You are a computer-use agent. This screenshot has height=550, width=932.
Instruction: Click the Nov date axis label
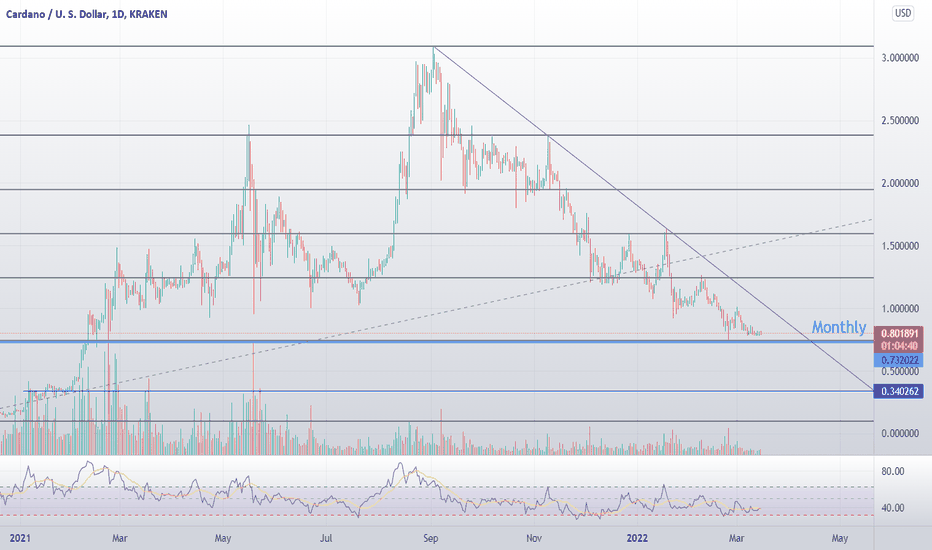[534, 538]
